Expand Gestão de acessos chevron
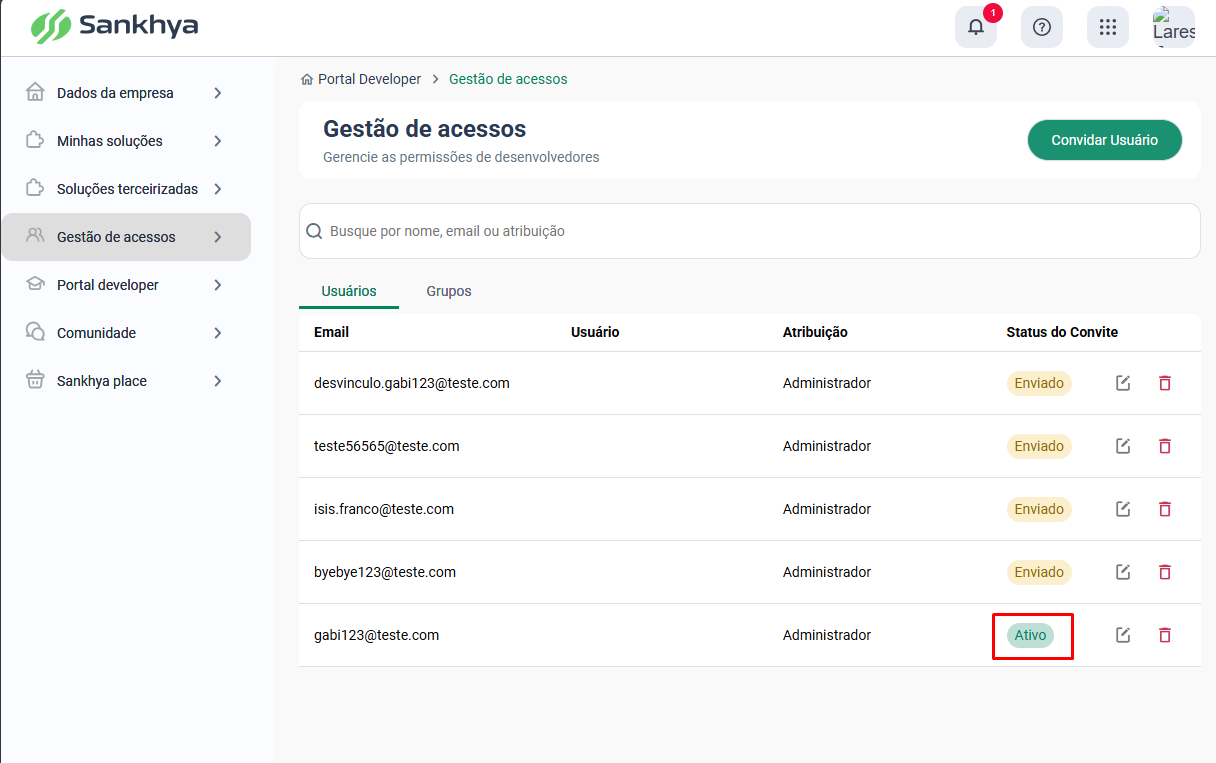1216x763 pixels. (218, 237)
